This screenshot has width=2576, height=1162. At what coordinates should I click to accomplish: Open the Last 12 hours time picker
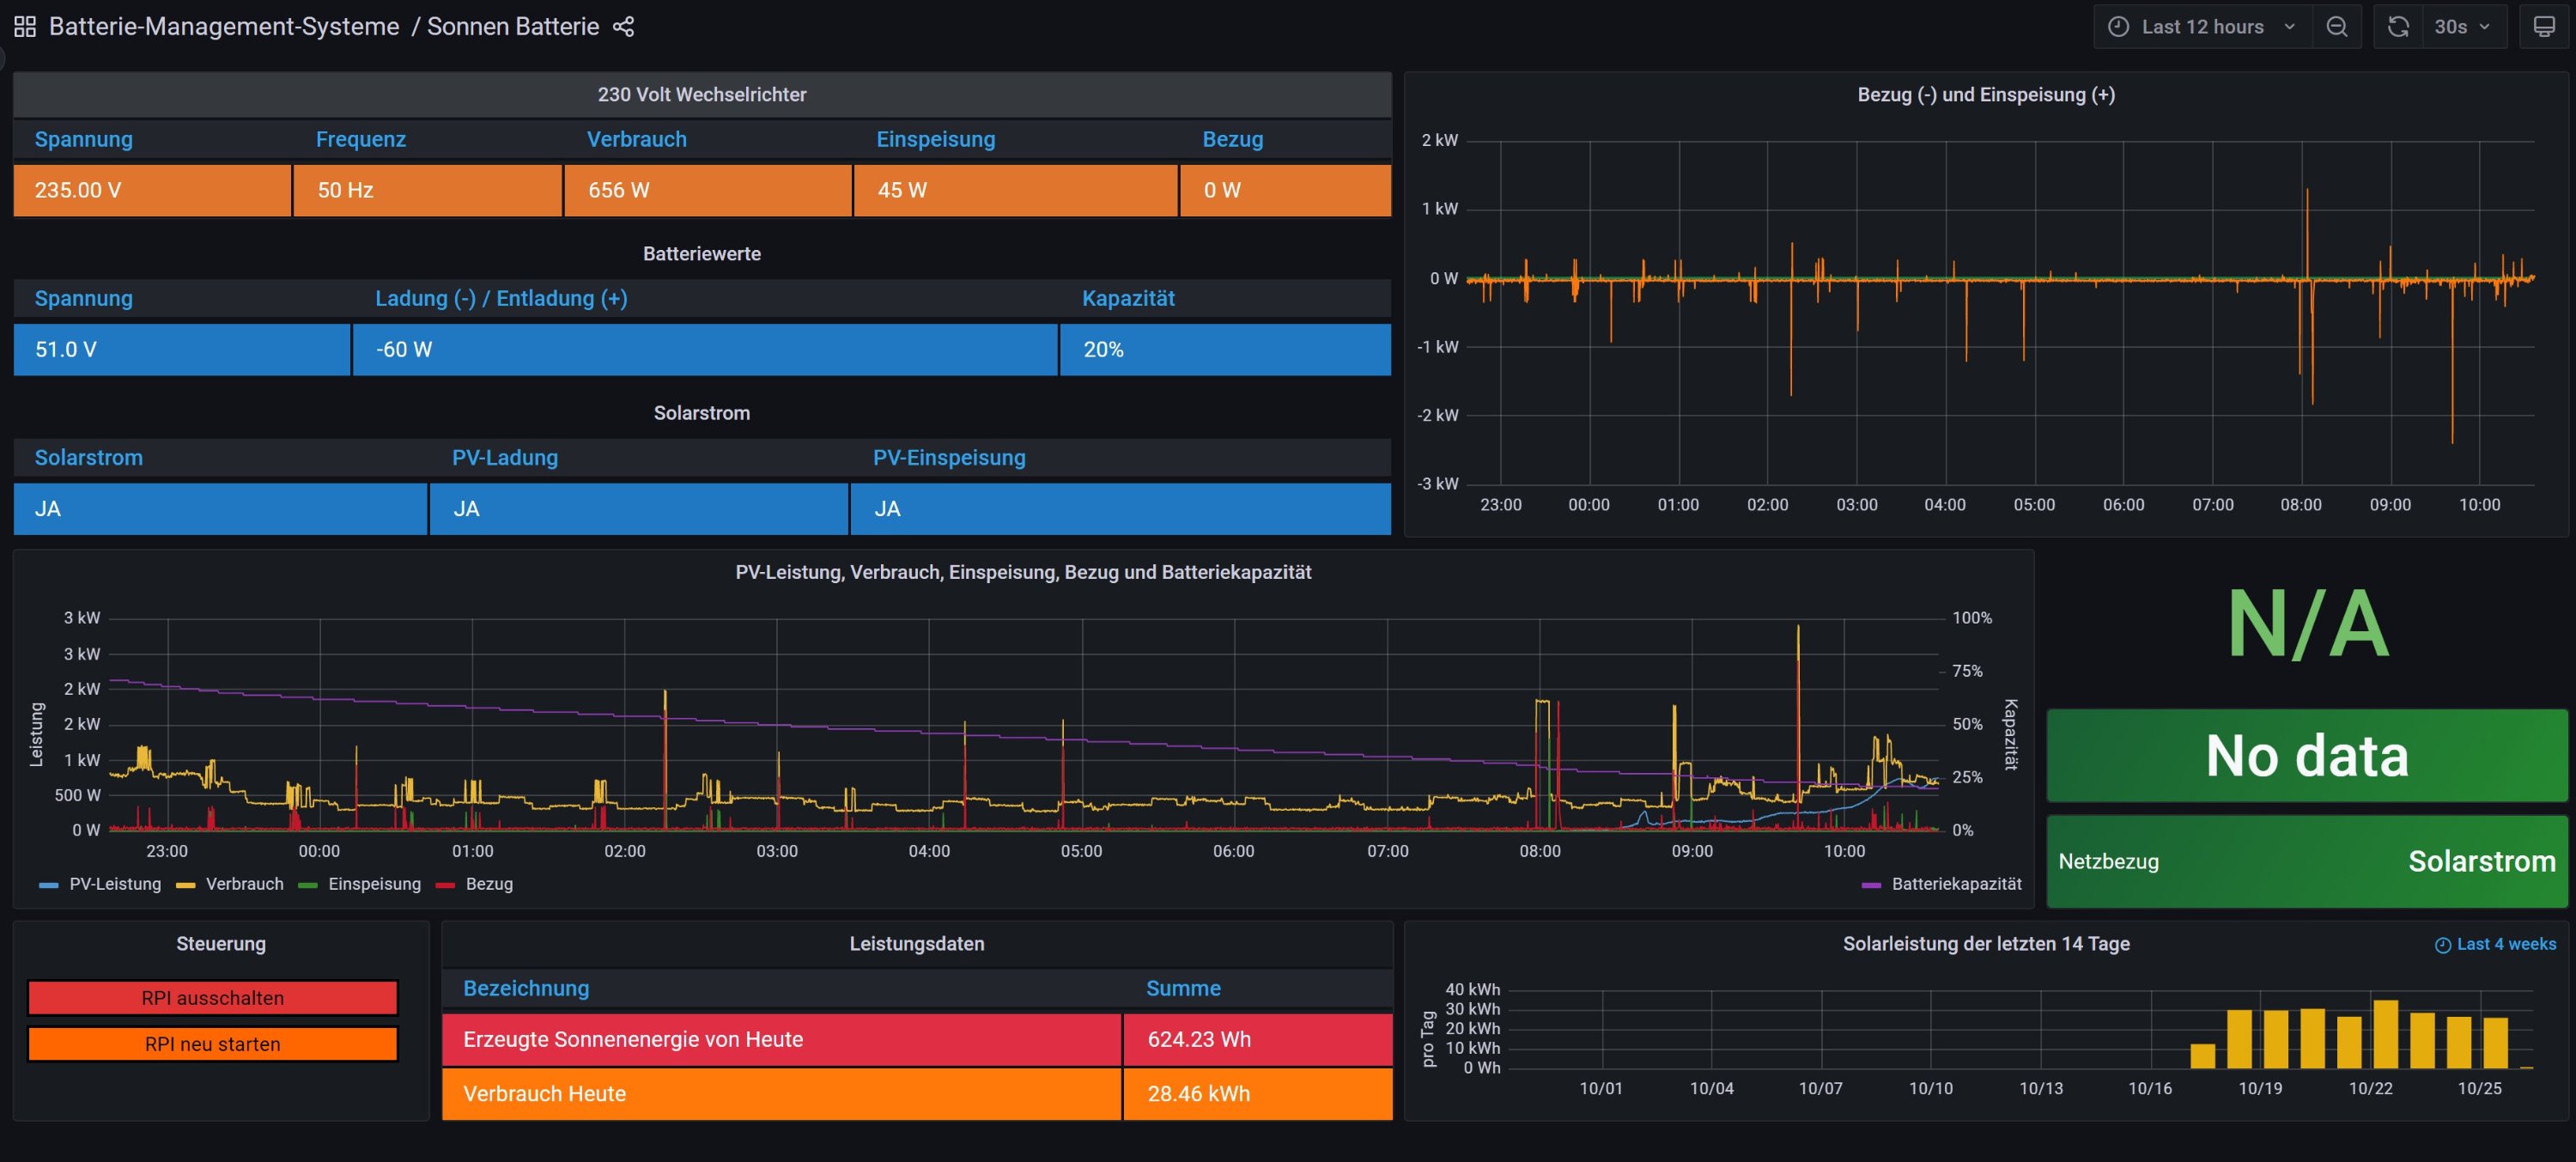(x=2202, y=27)
